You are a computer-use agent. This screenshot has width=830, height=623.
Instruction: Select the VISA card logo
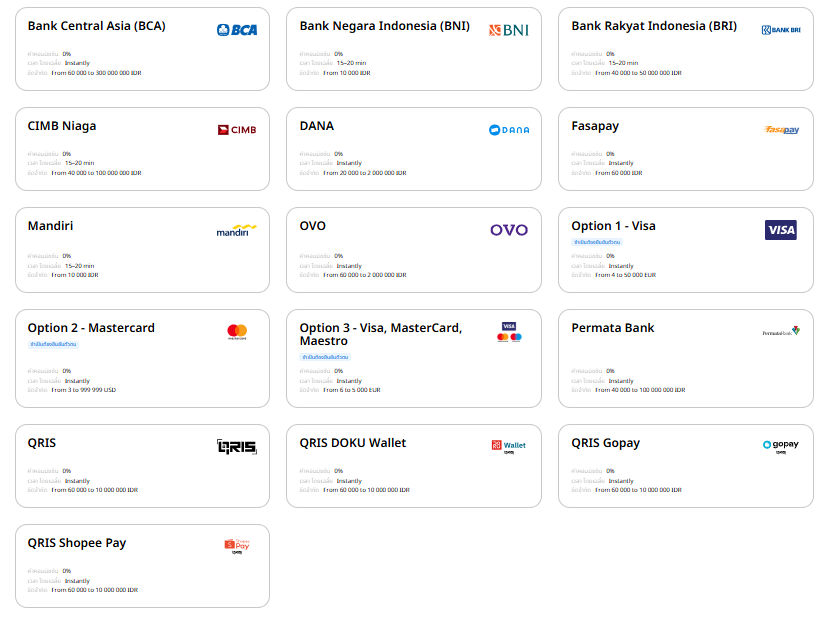click(781, 230)
